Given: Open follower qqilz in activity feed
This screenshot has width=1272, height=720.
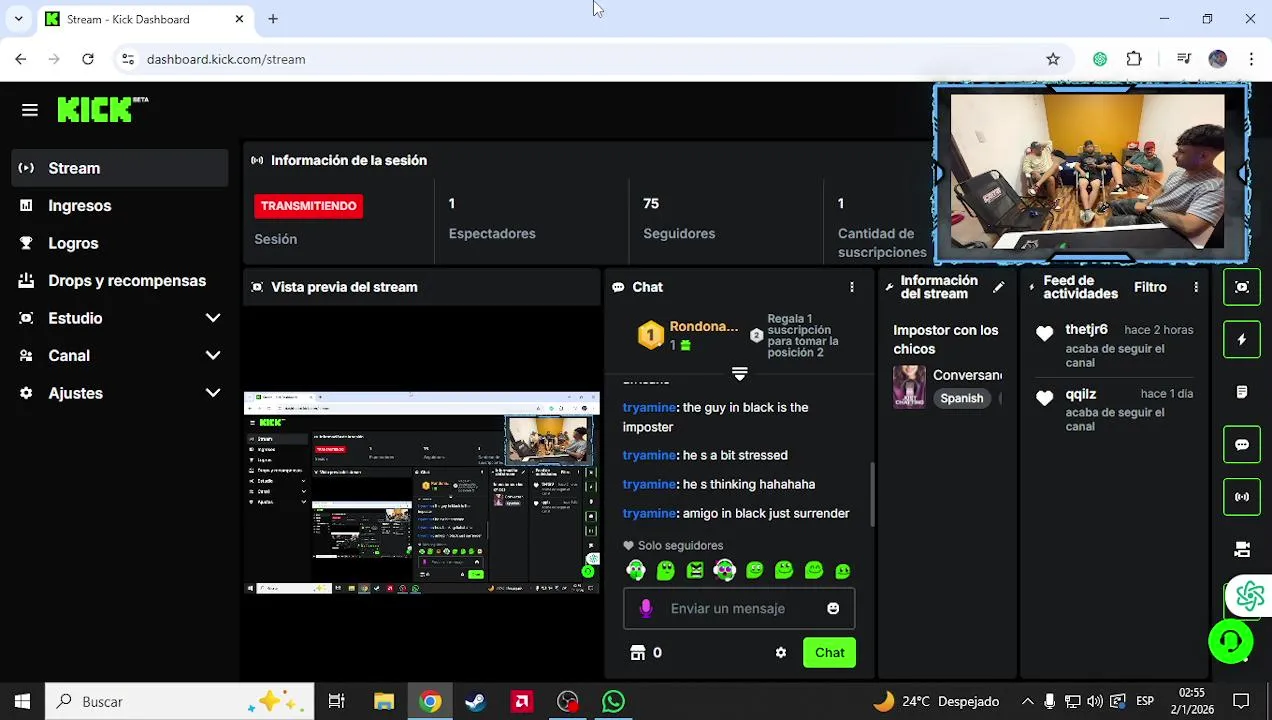Looking at the screenshot, I should pyautogui.click(x=1081, y=394).
